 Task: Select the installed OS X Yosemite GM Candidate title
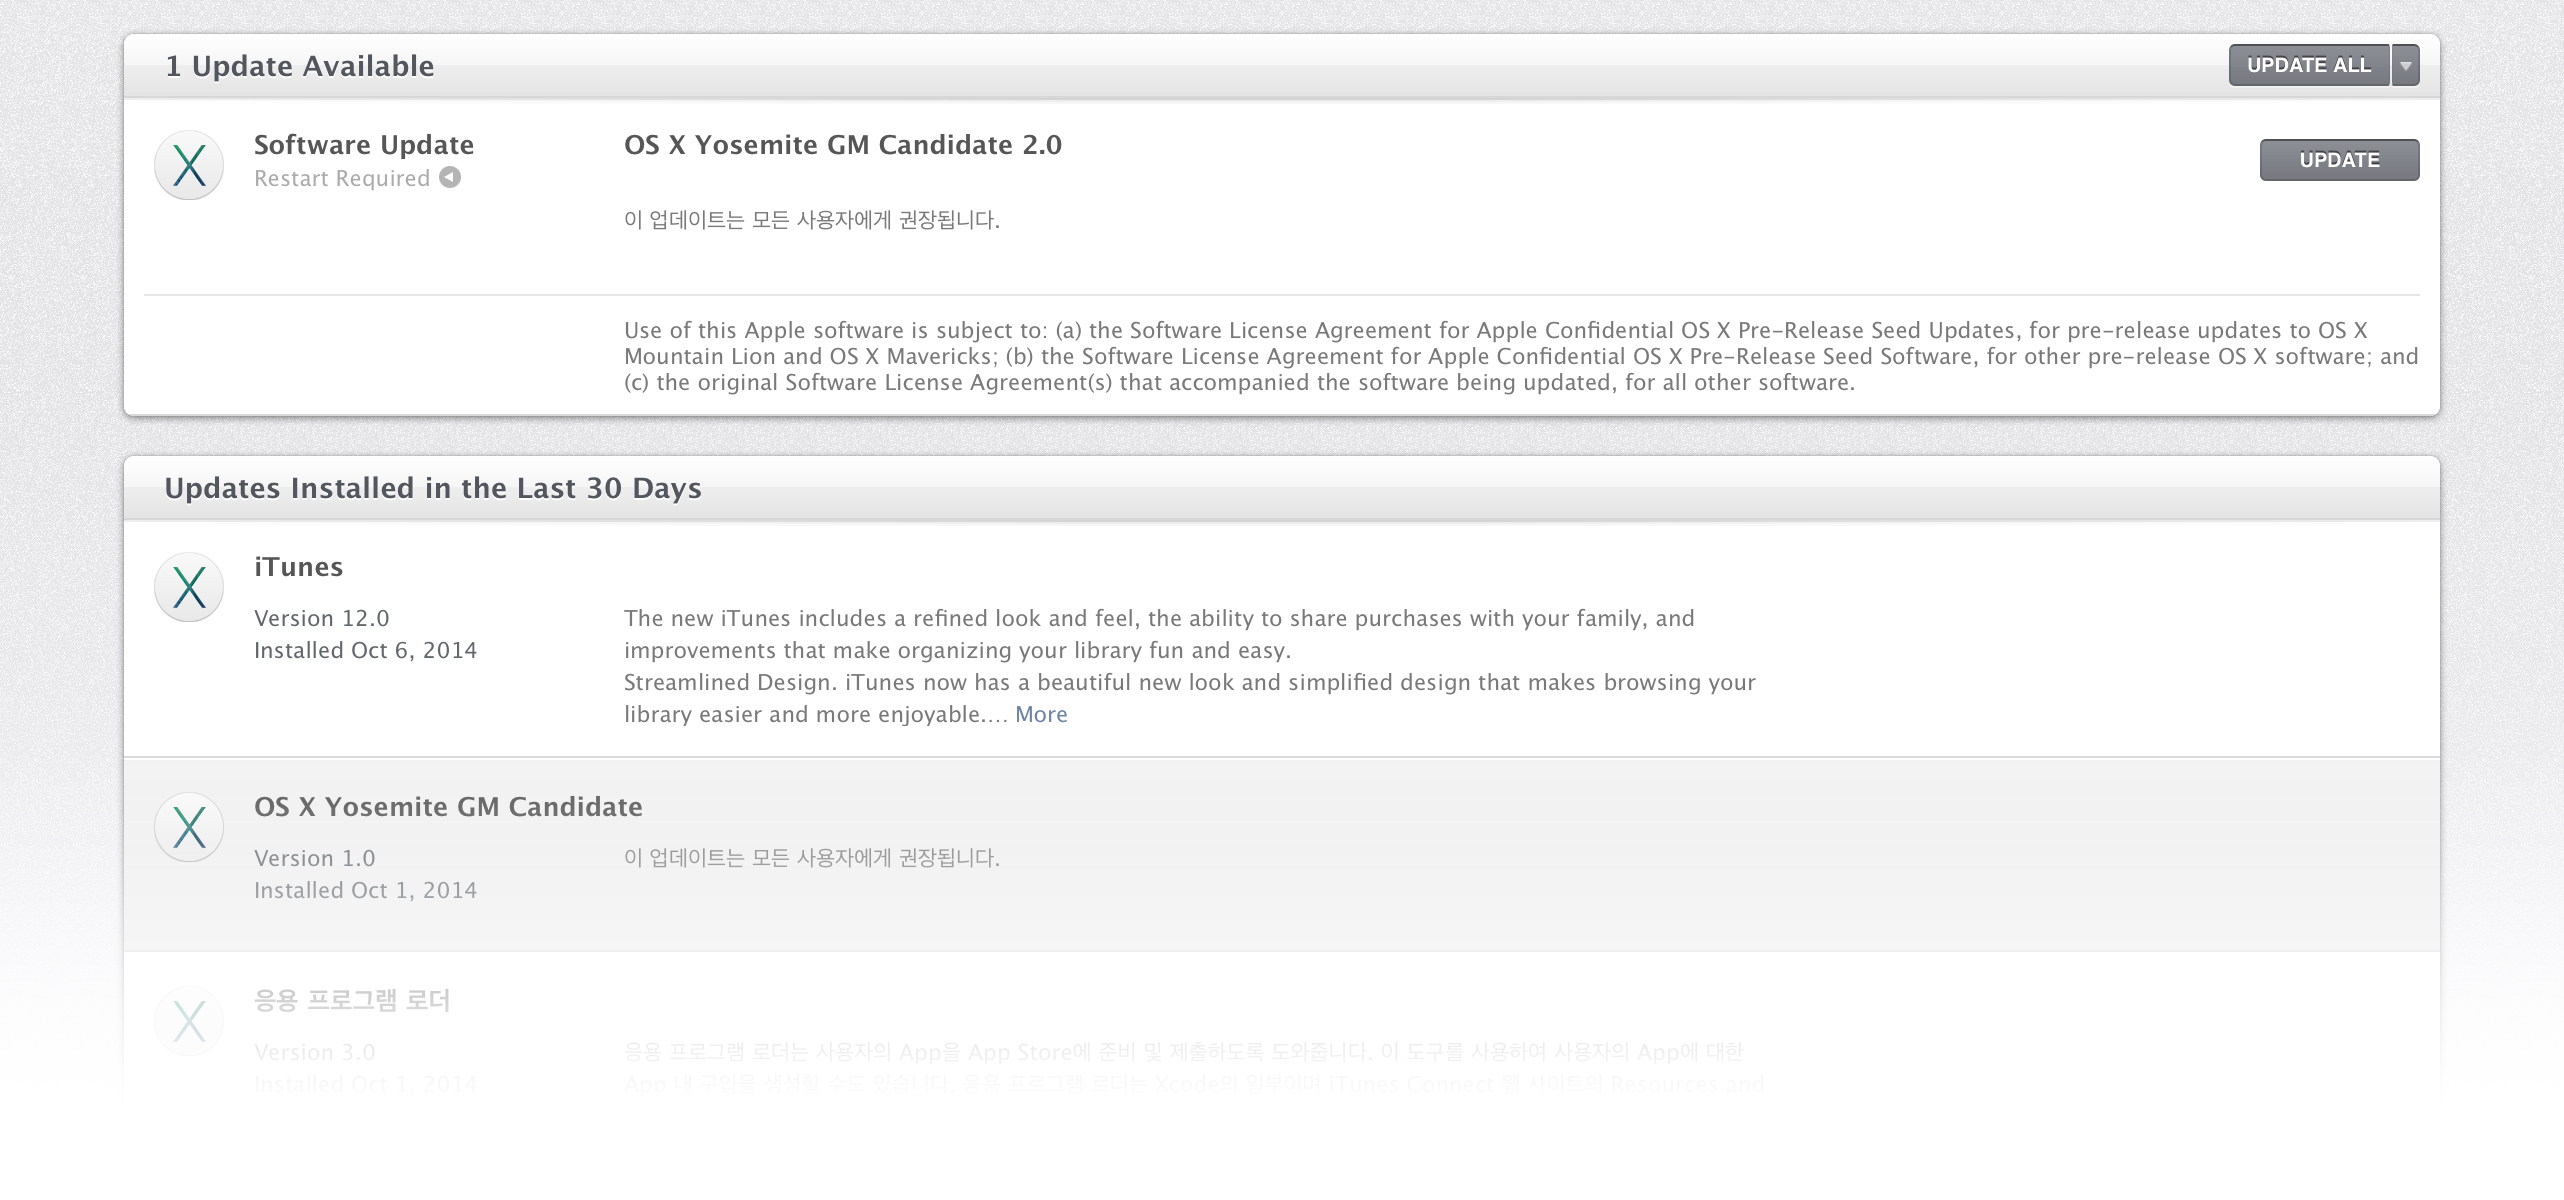click(448, 807)
